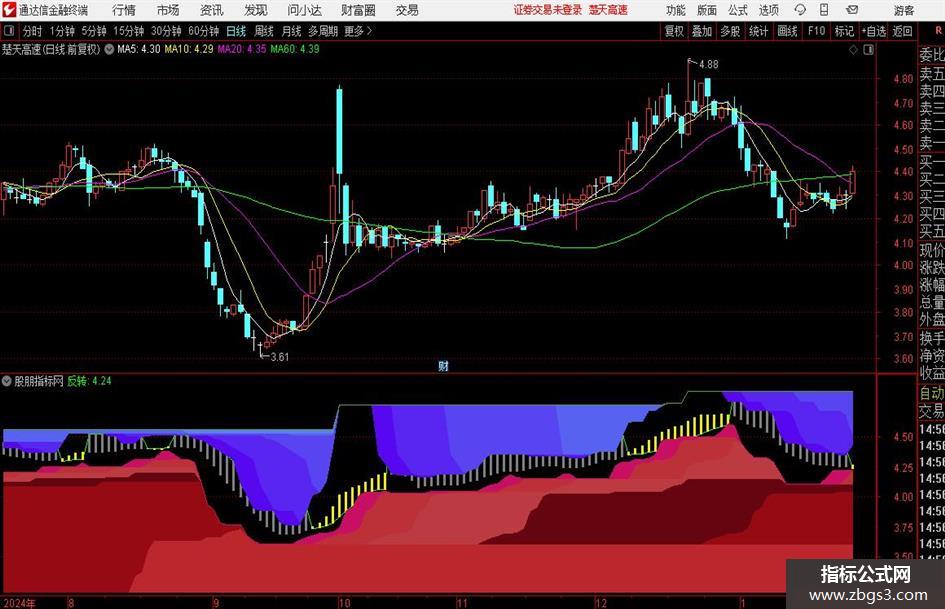Image resolution: width=945 pixels, height=609 pixels.
Task: Click the MA20: 4.35 indicator value
Action: coord(242,49)
